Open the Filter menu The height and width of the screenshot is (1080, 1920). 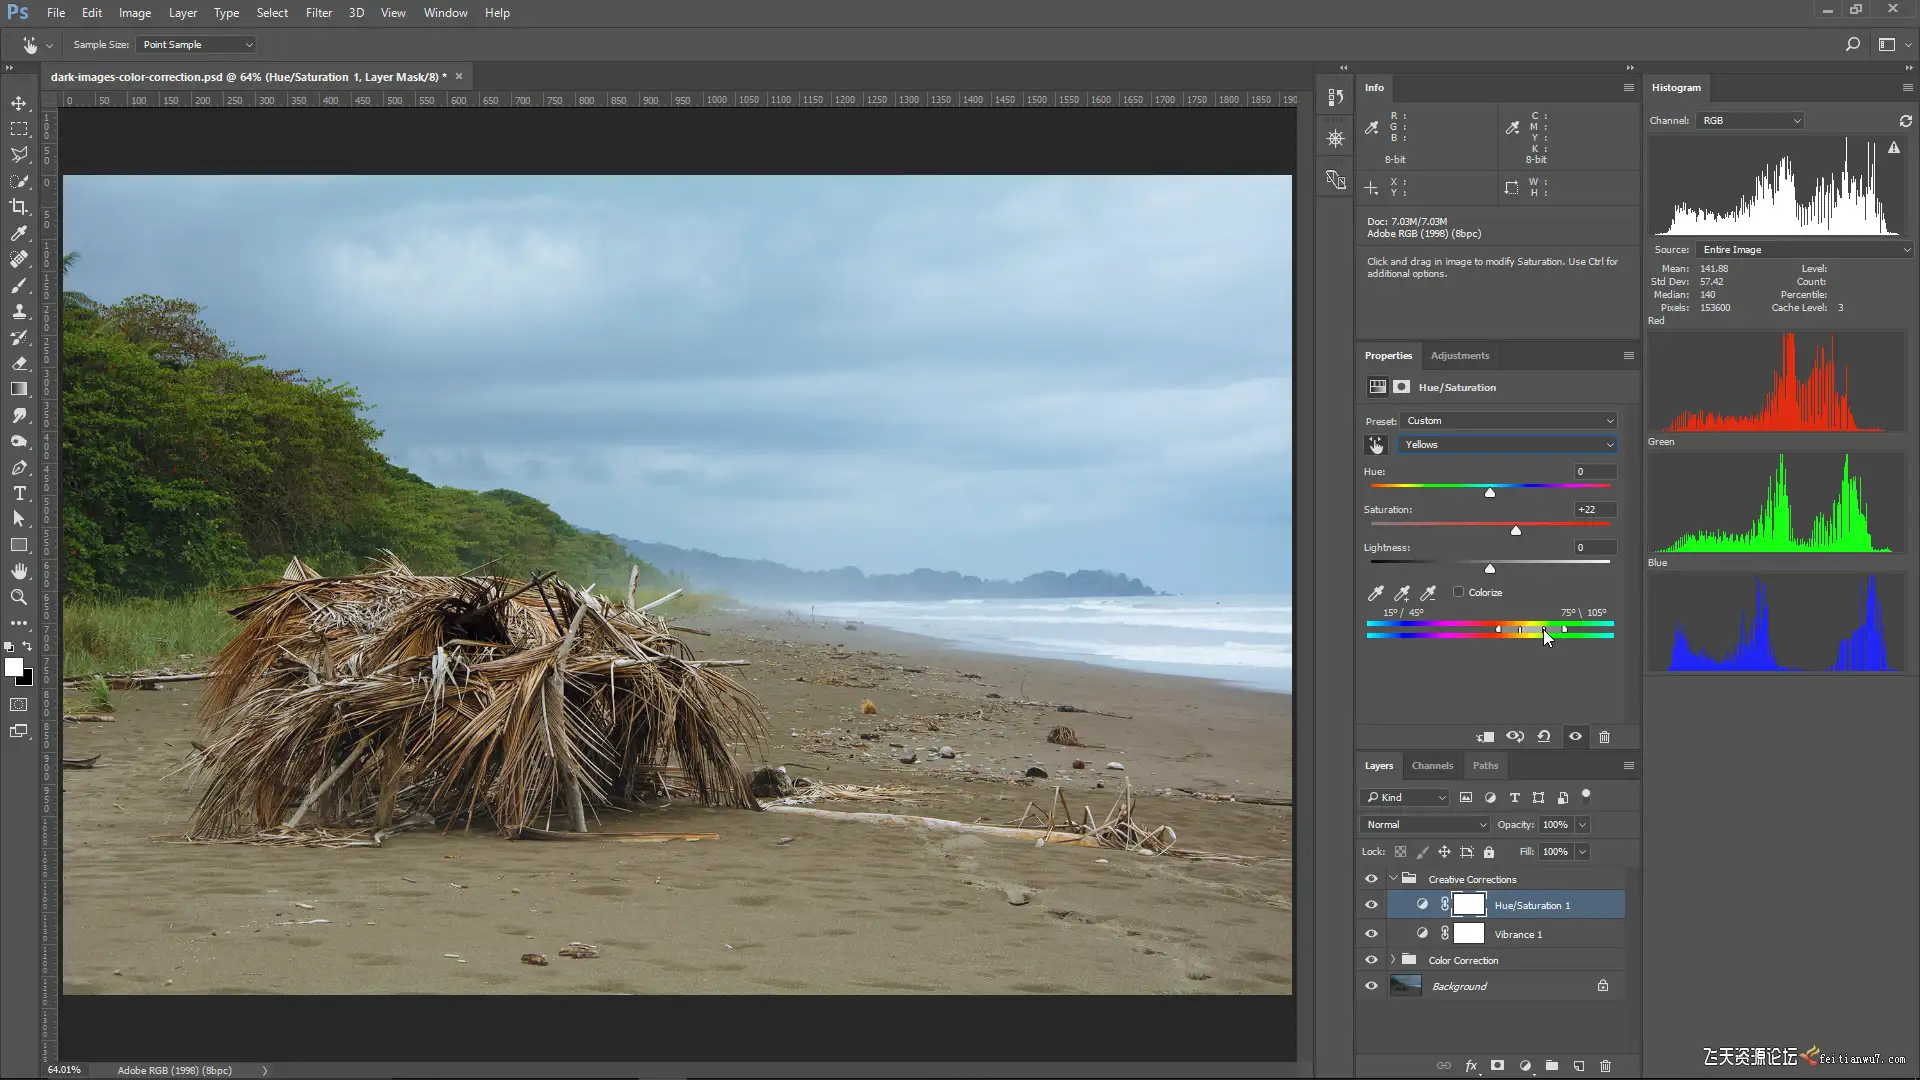click(318, 13)
